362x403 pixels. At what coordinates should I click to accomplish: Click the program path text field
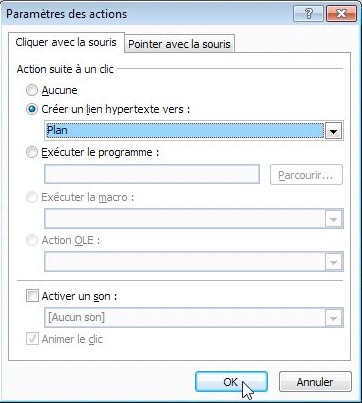point(152,174)
